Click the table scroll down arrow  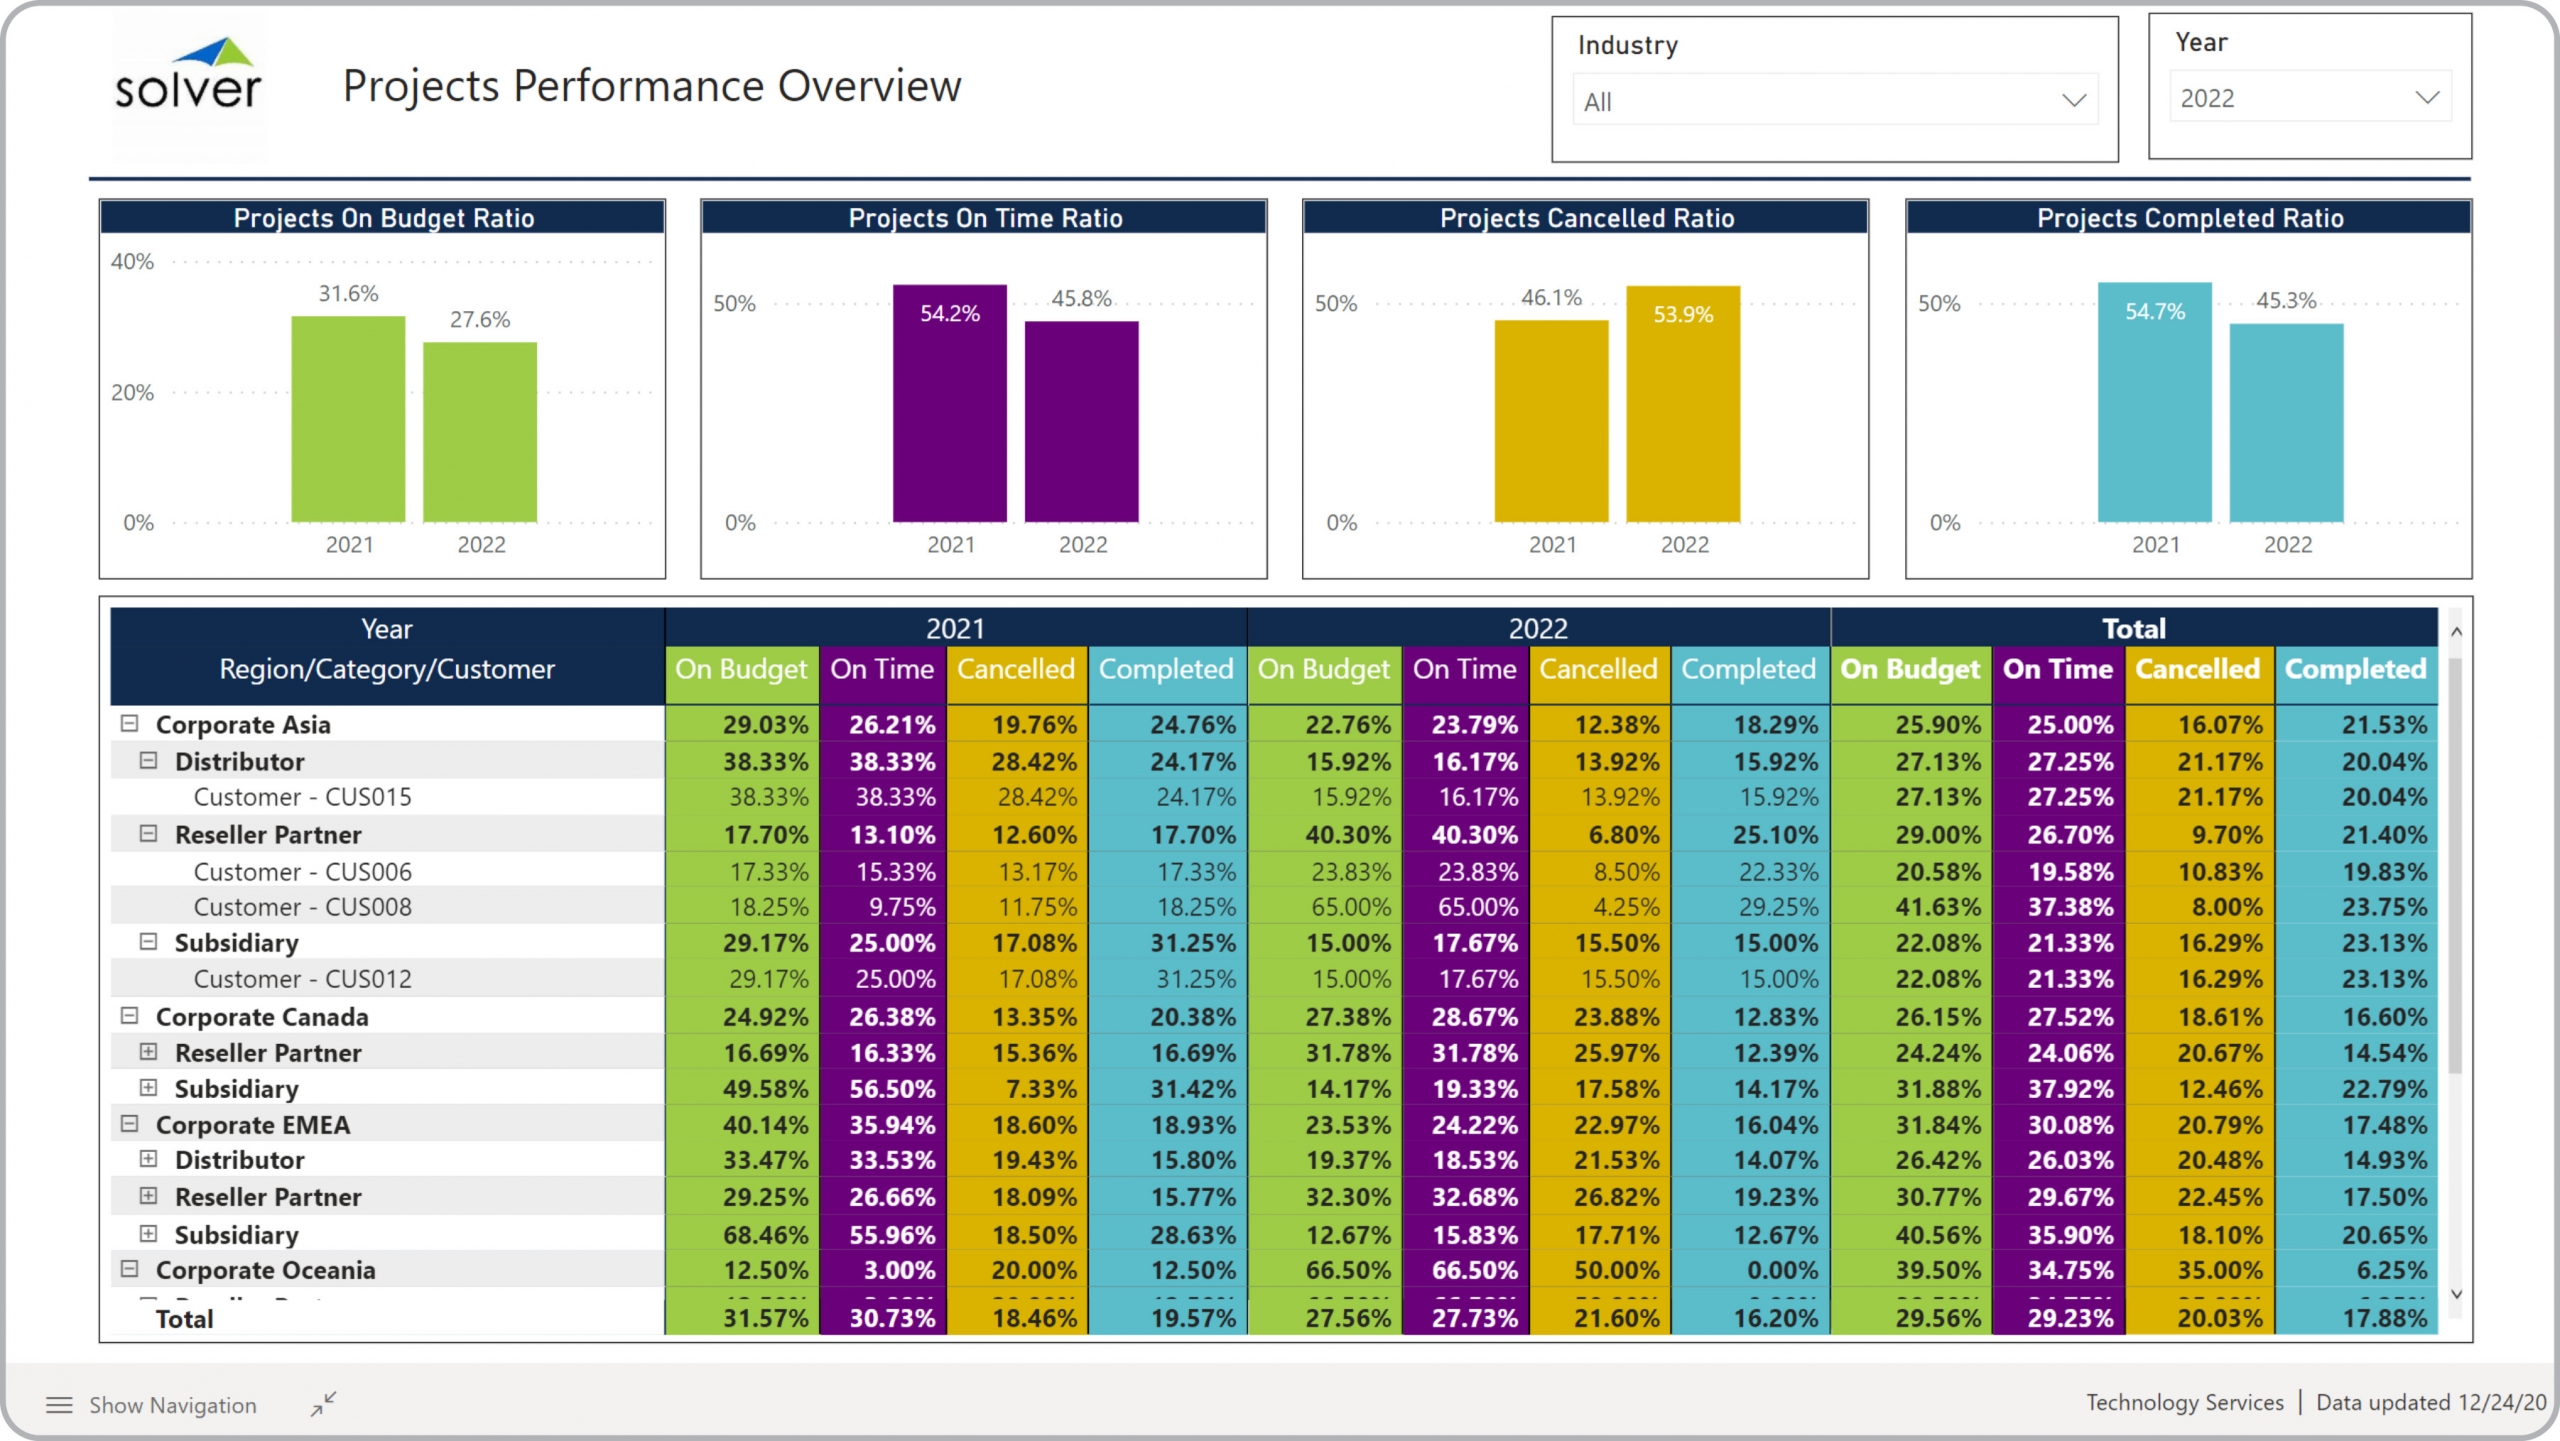pyautogui.click(x=2456, y=1294)
